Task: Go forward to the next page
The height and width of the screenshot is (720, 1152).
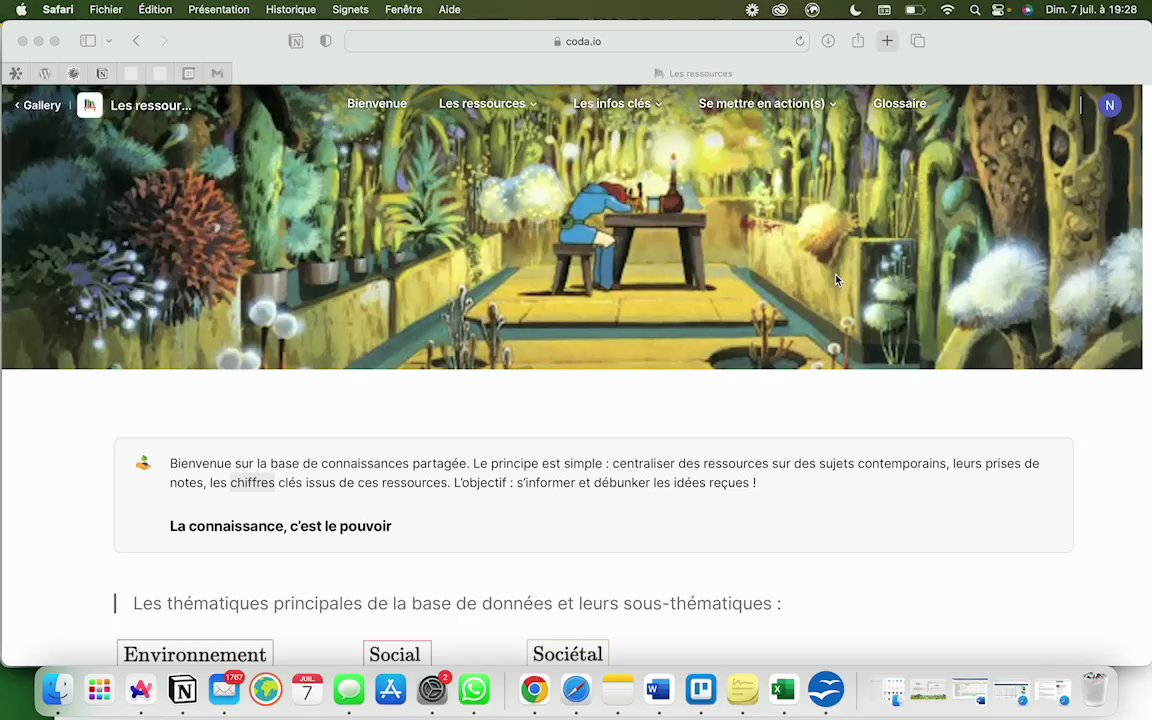Action: [164, 41]
